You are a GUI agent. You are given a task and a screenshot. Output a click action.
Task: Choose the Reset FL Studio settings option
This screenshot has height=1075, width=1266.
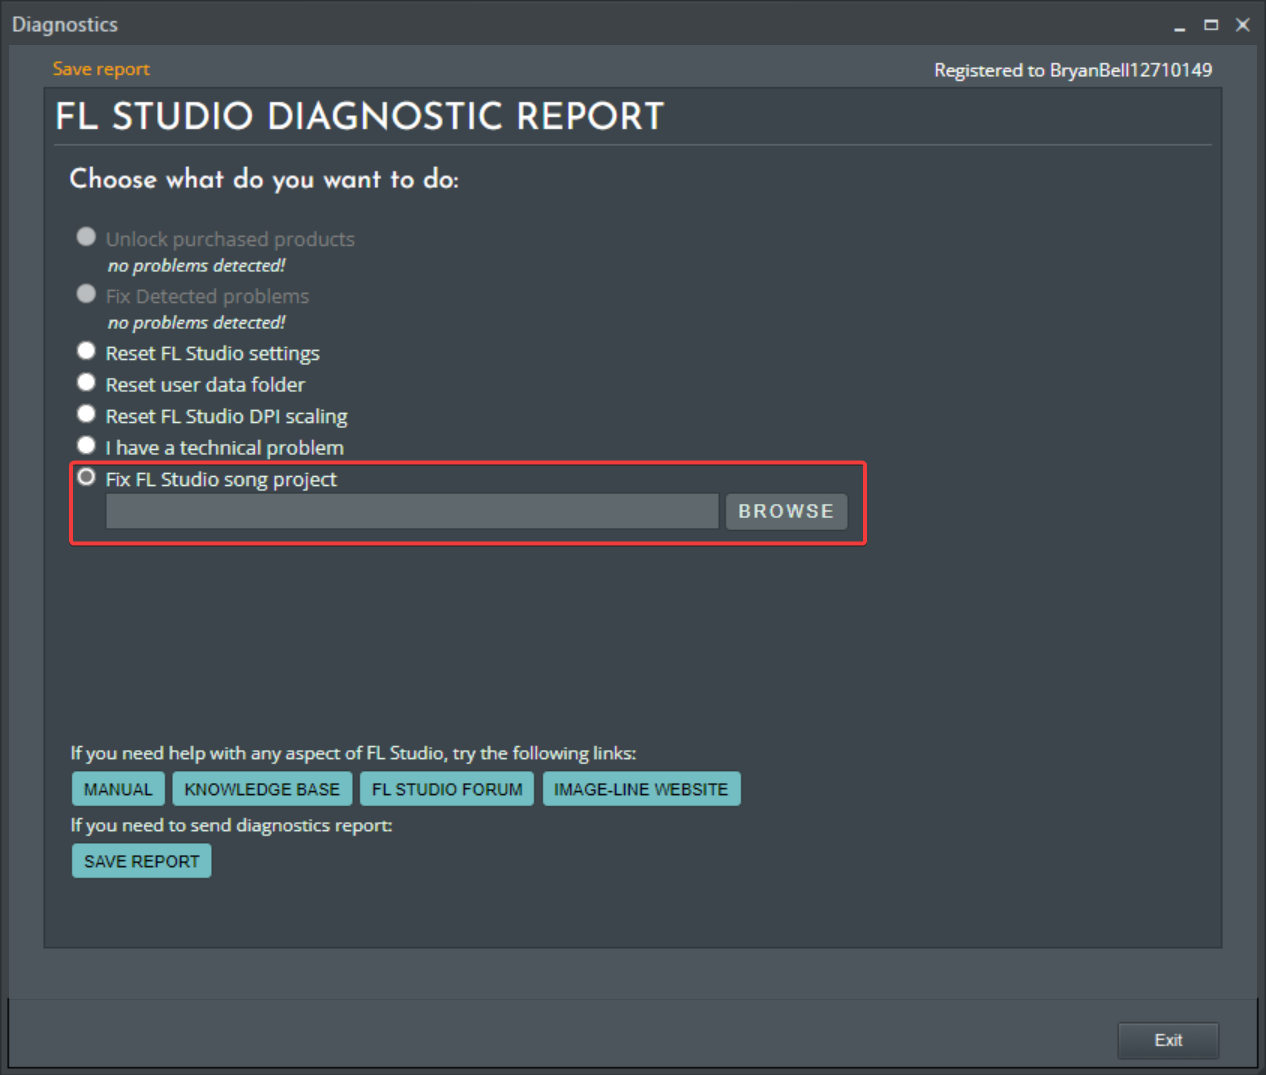[x=86, y=351]
